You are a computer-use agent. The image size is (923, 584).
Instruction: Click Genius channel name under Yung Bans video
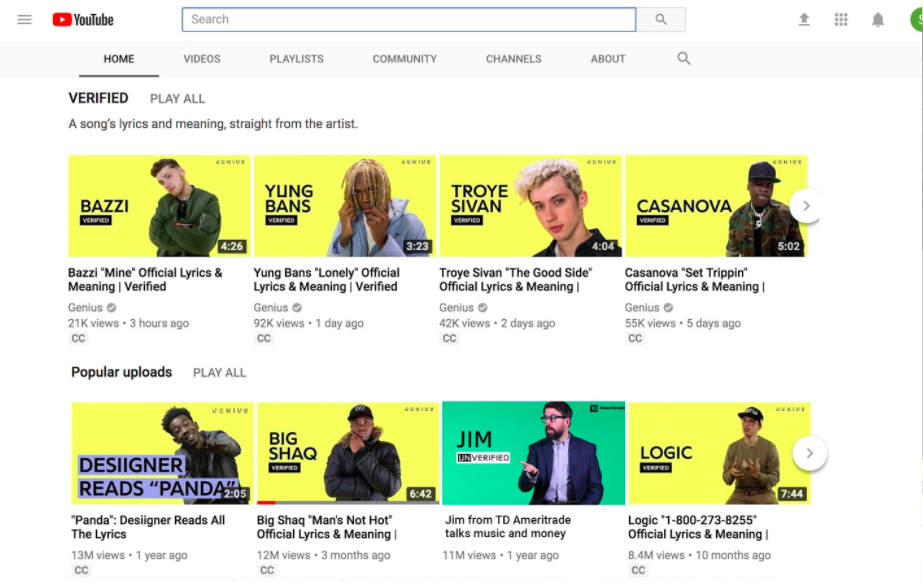271,307
